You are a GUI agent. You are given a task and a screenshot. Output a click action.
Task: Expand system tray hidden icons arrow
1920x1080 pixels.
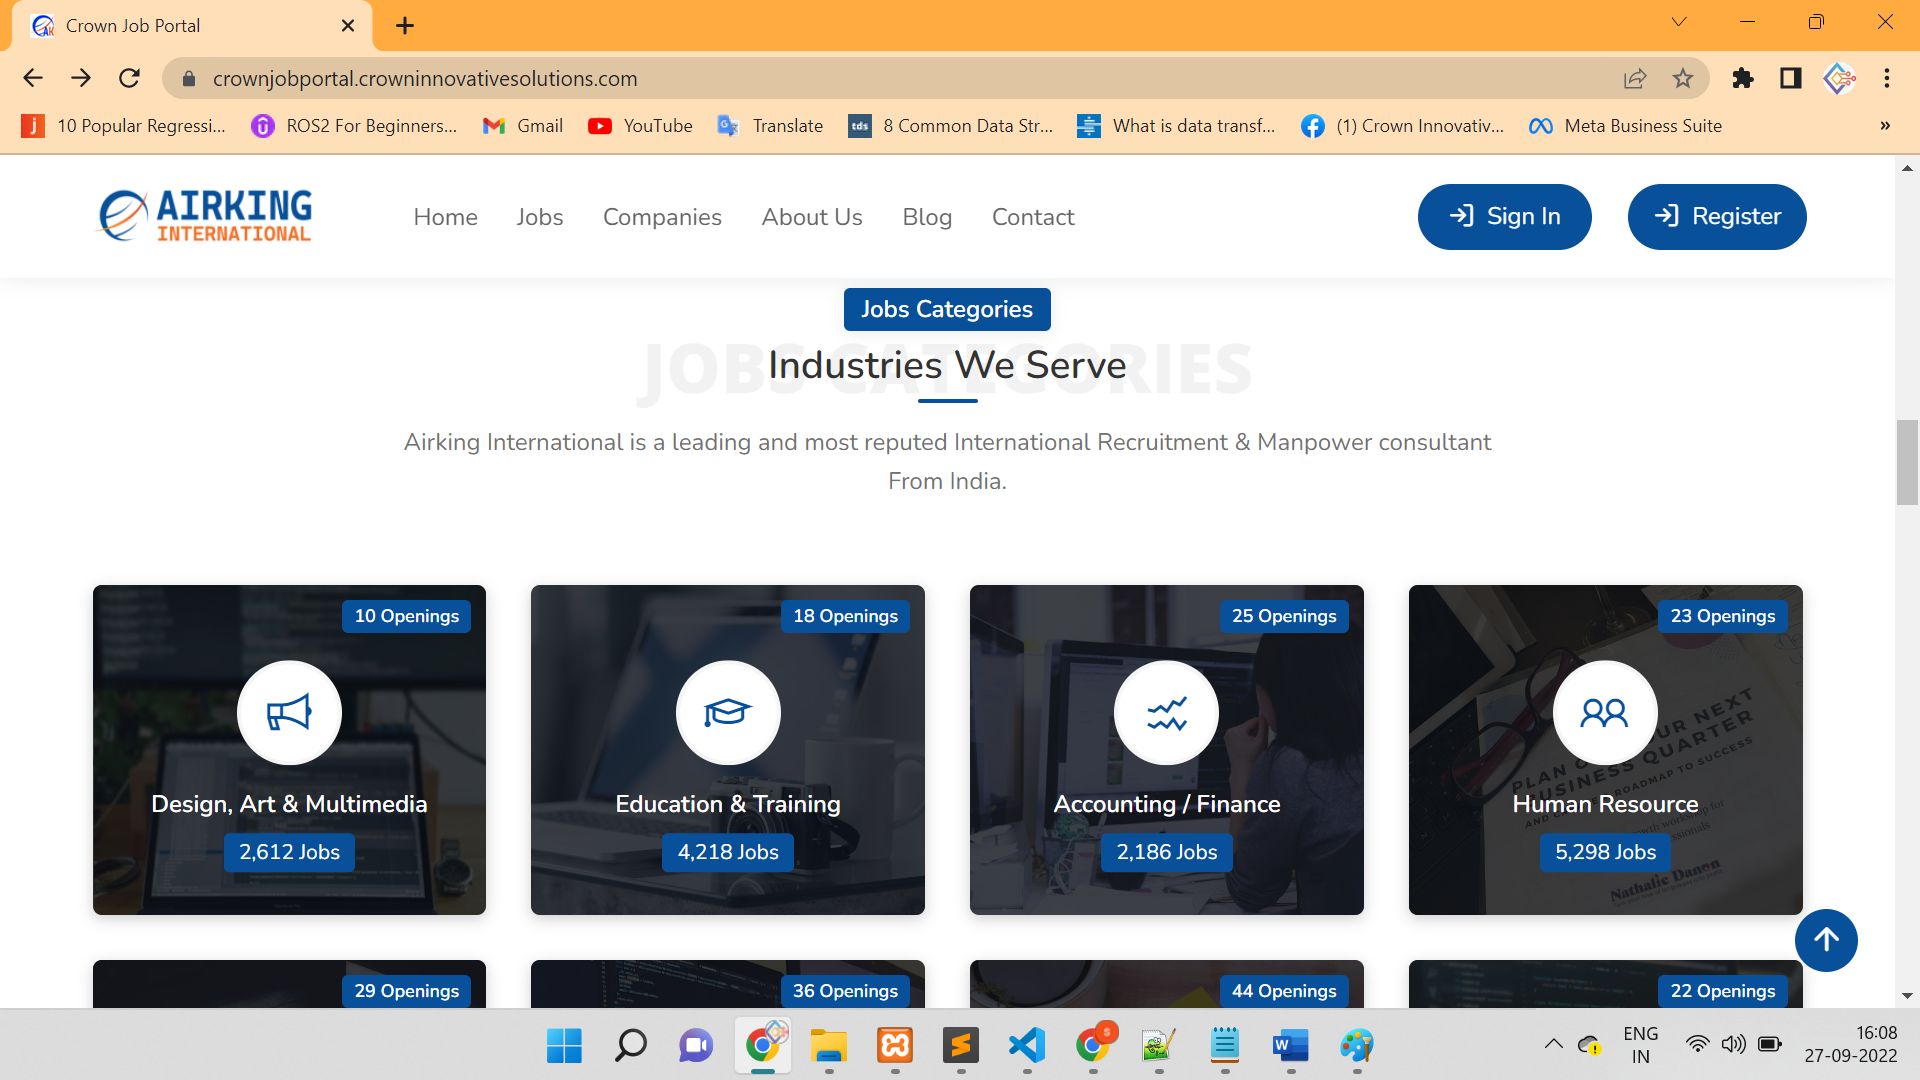[x=1553, y=1044]
